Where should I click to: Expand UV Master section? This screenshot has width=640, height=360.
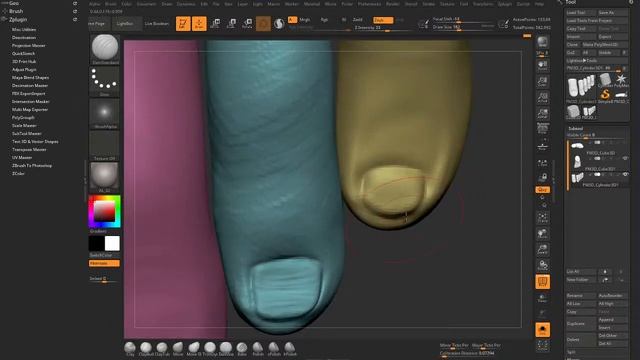point(22,158)
